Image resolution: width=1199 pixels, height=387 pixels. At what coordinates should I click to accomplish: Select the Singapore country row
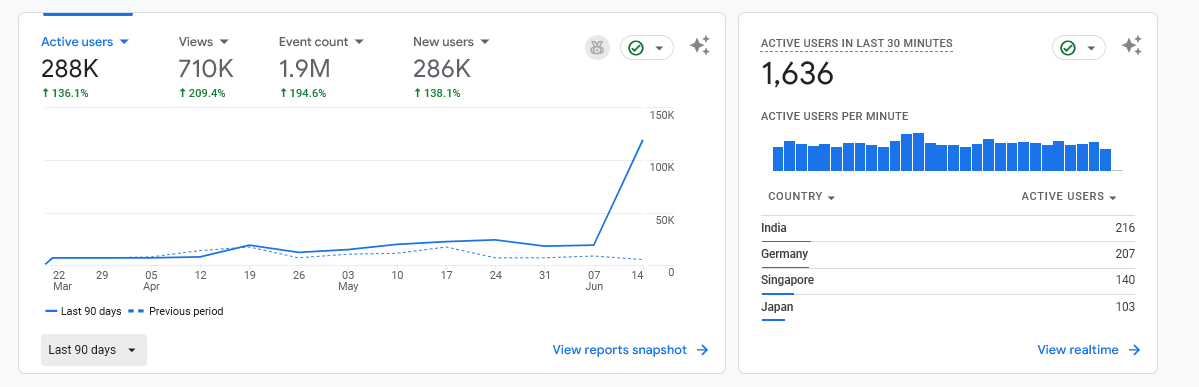pyautogui.click(x=948, y=281)
